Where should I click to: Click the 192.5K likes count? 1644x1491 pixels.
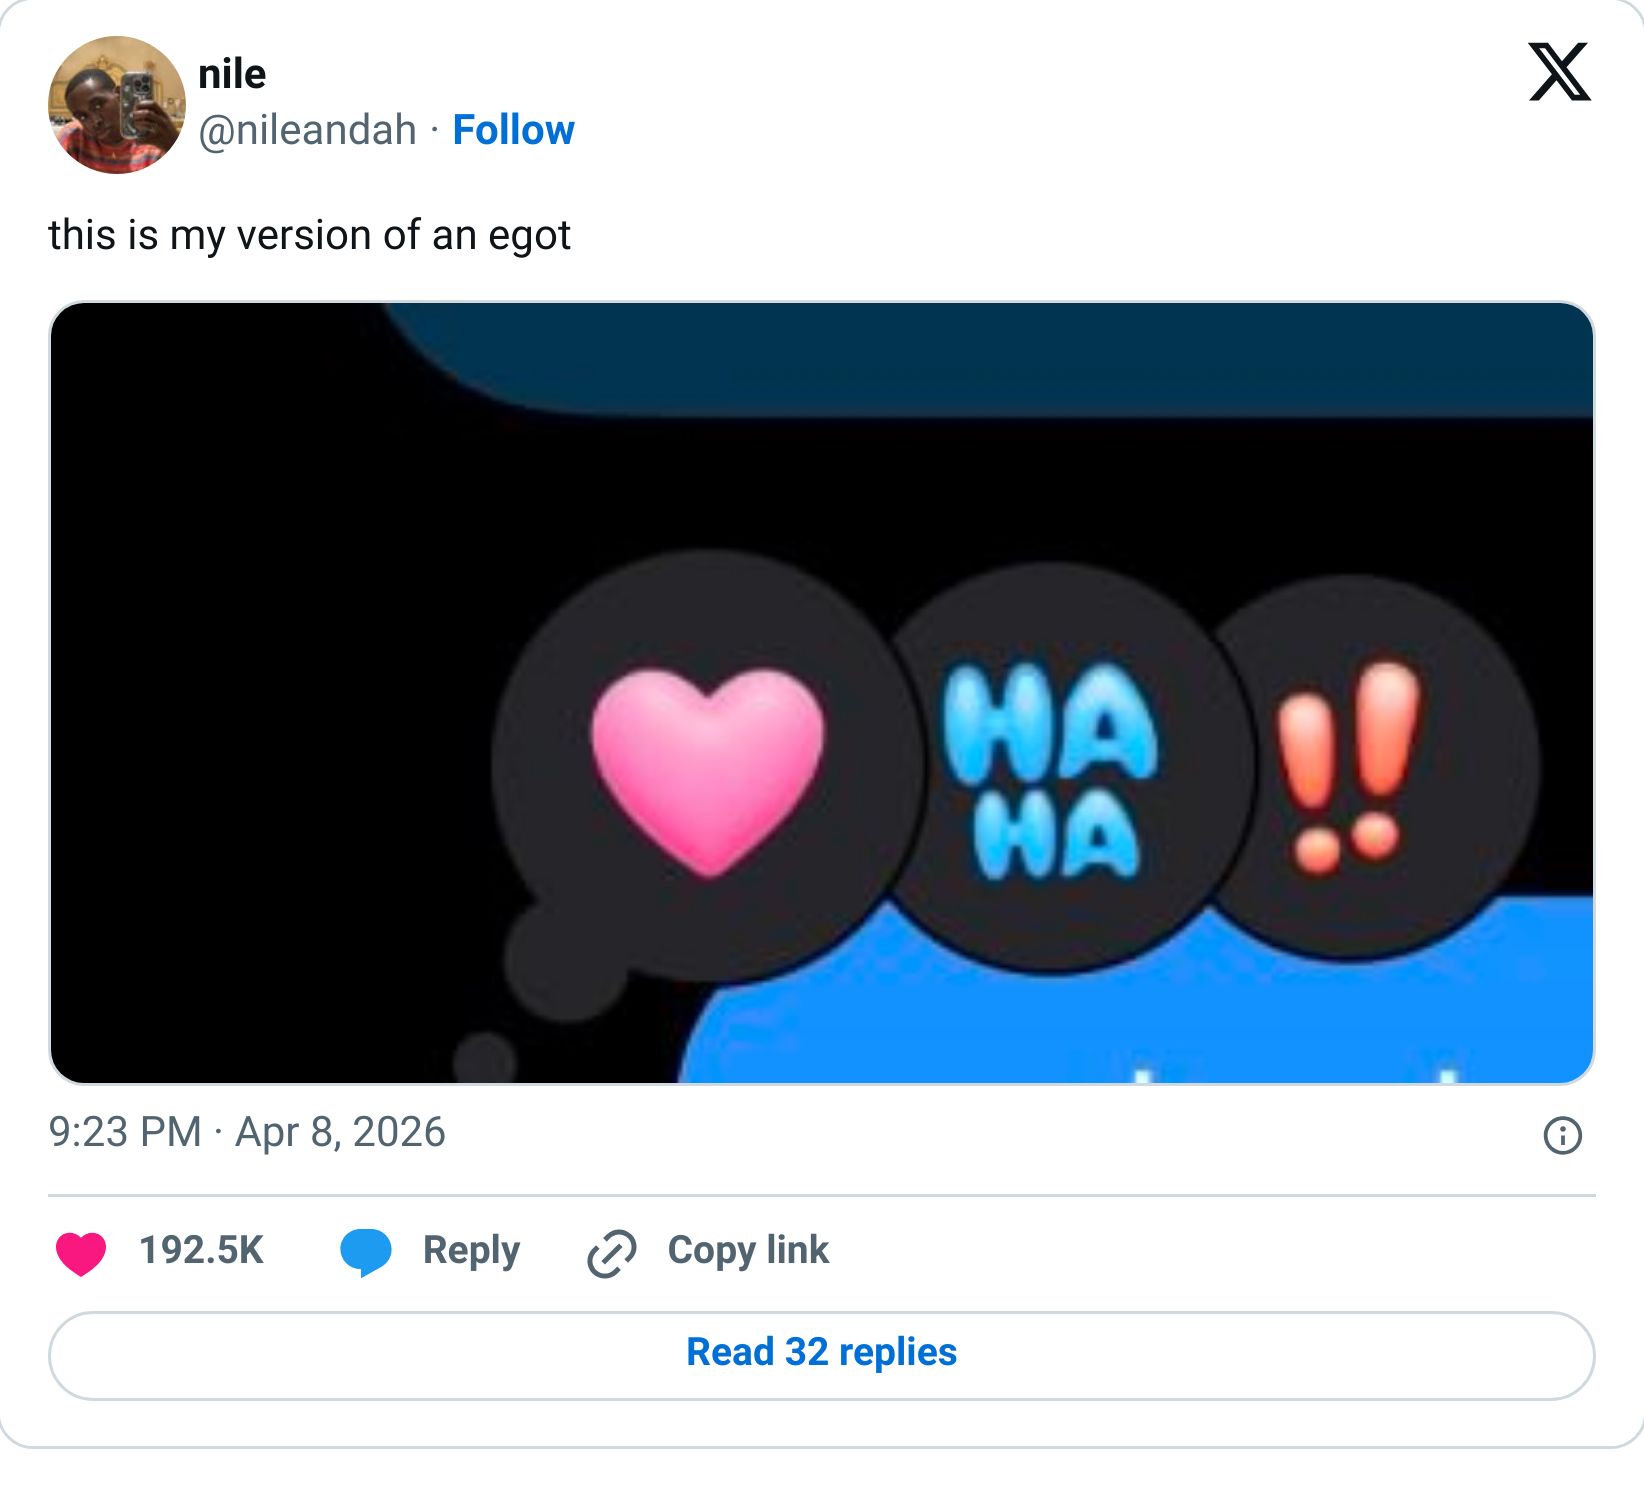pyautogui.click(x=201, y=1250)
